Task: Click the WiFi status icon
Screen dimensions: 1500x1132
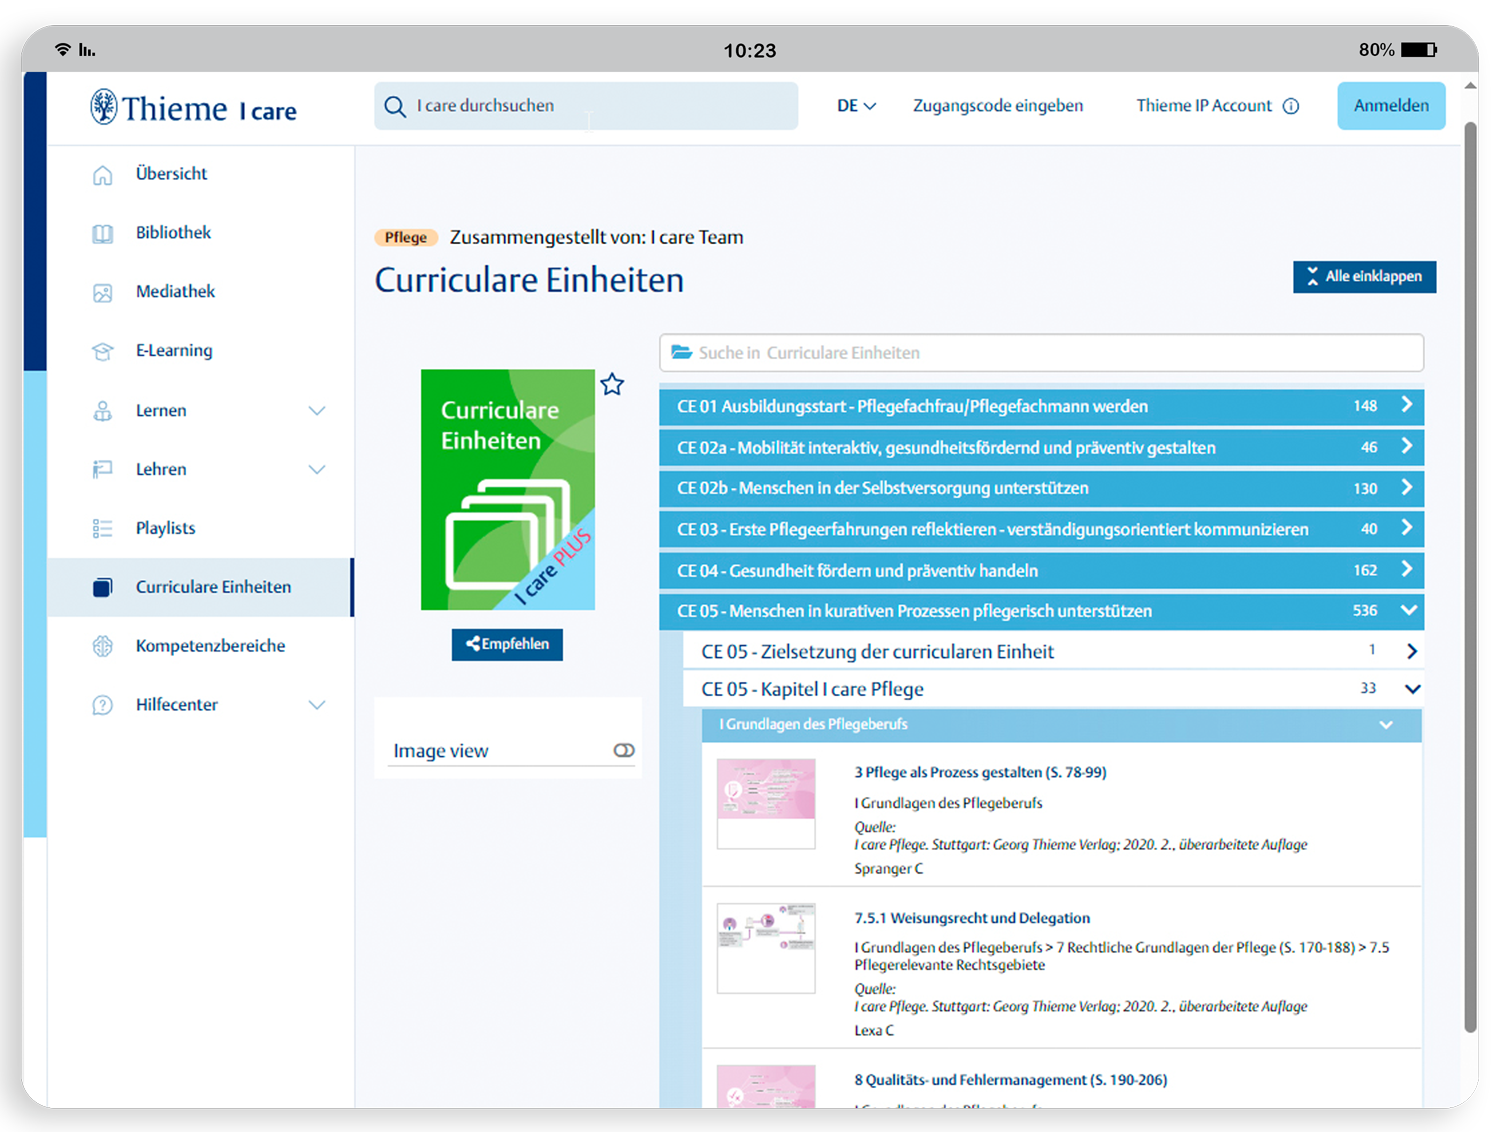Action: click(63, 49)
